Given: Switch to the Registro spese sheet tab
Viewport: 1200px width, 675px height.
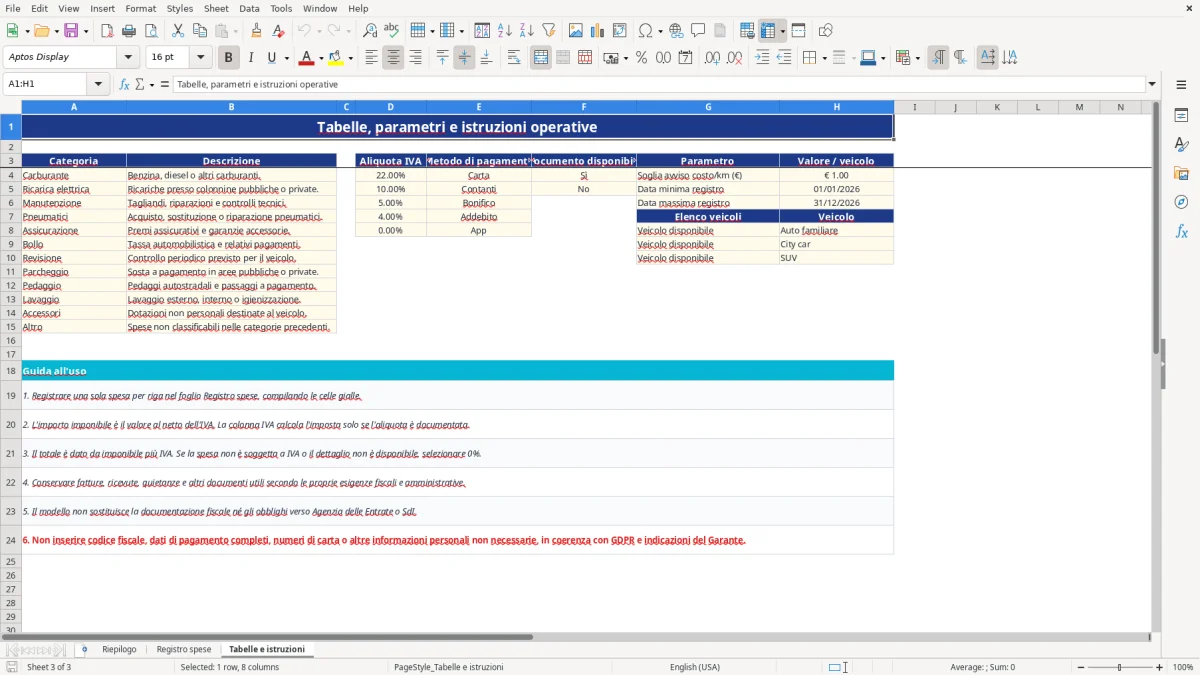Looking at the screenshot, I should coord(184,650).
